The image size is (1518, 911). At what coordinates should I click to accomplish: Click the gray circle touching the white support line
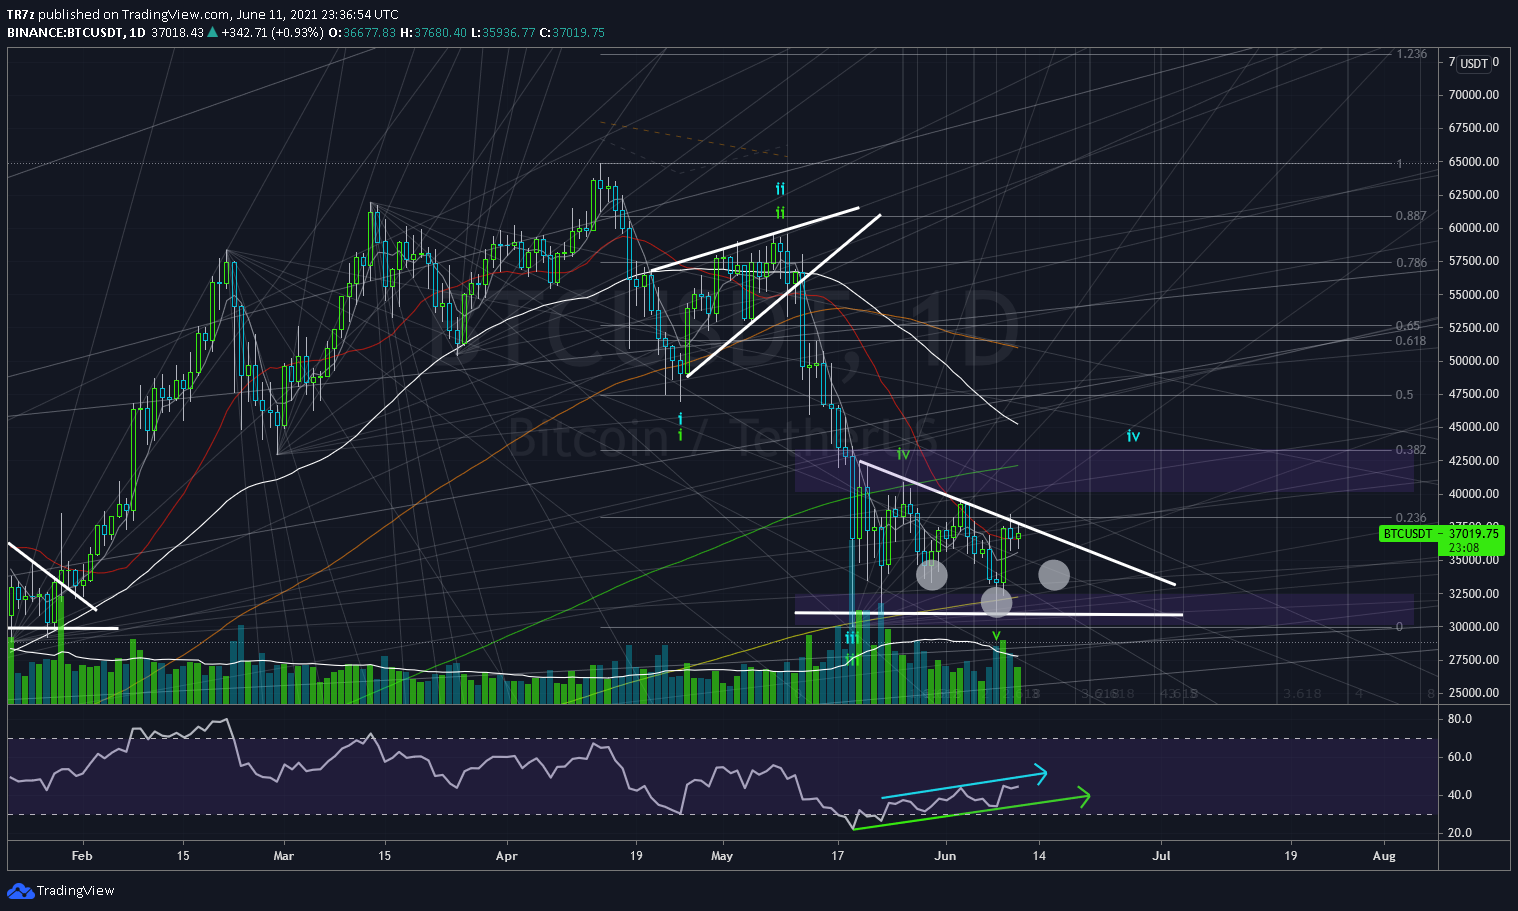[997, 601]
